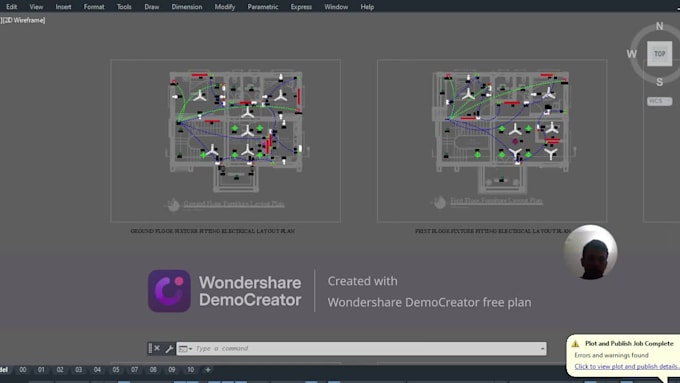The image size is (680, 383).
Task: Open command line customize wrench icon
Action: 169,349
